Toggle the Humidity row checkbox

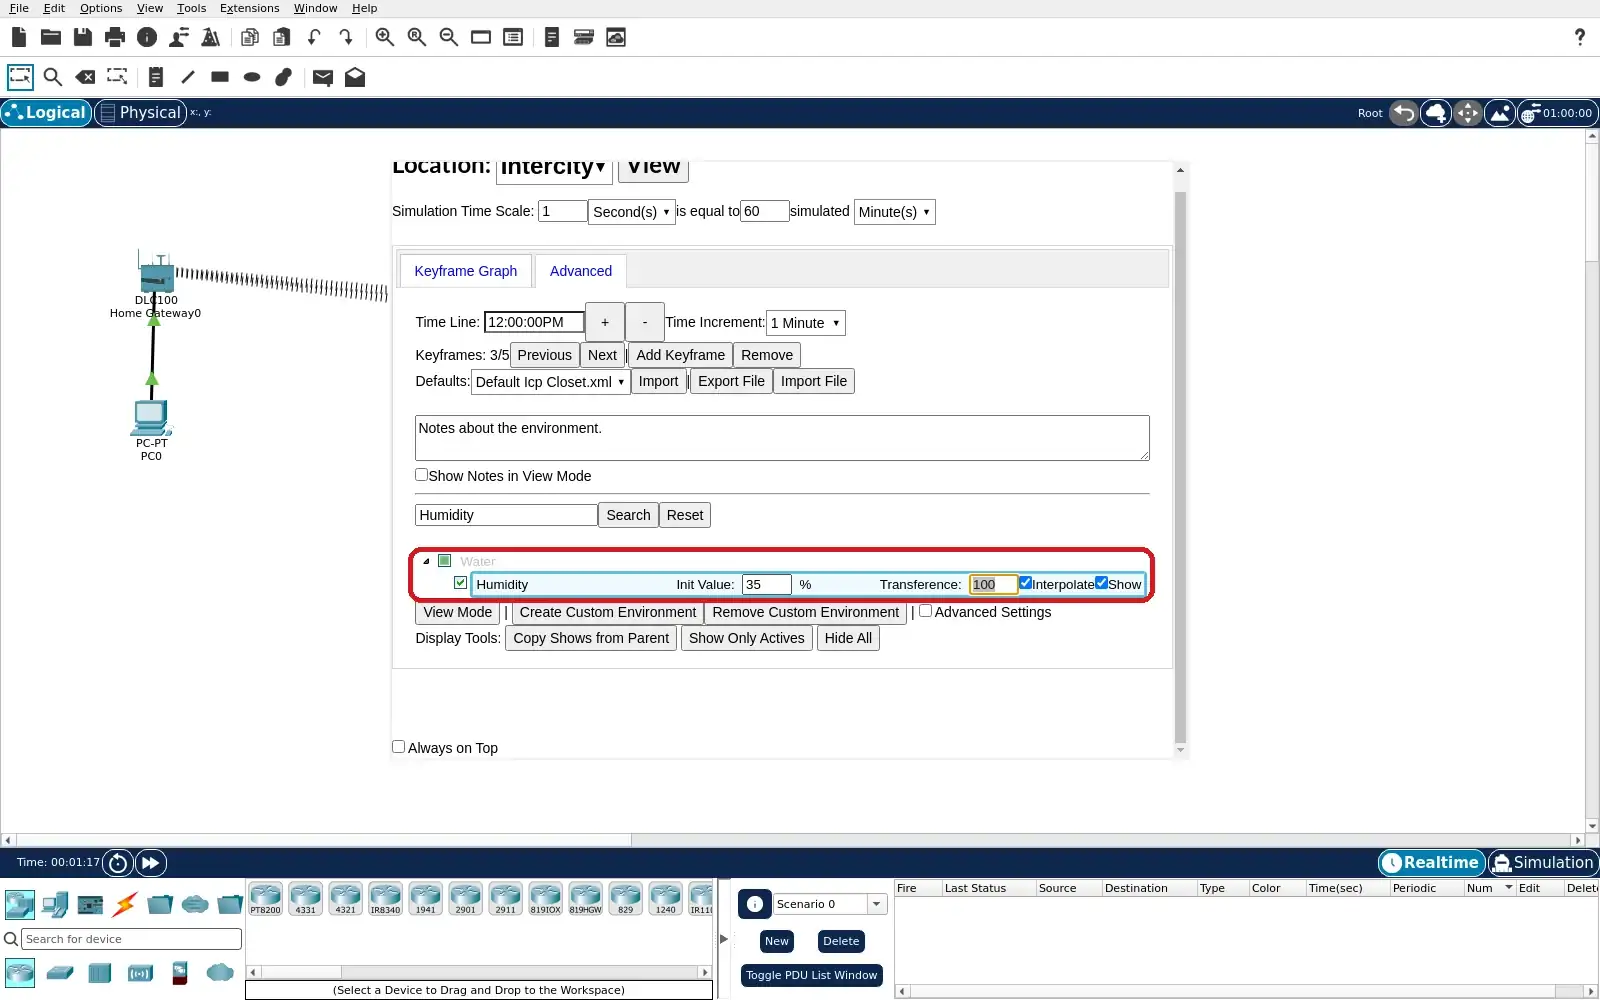pyautogui.click(x=460, y=583)
